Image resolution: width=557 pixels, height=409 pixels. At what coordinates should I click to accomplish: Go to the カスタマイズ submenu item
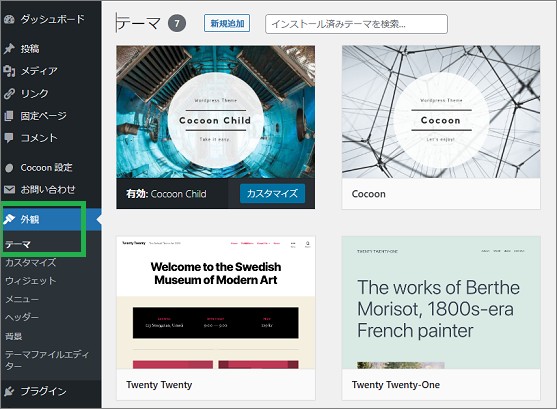tap(31, 263)
